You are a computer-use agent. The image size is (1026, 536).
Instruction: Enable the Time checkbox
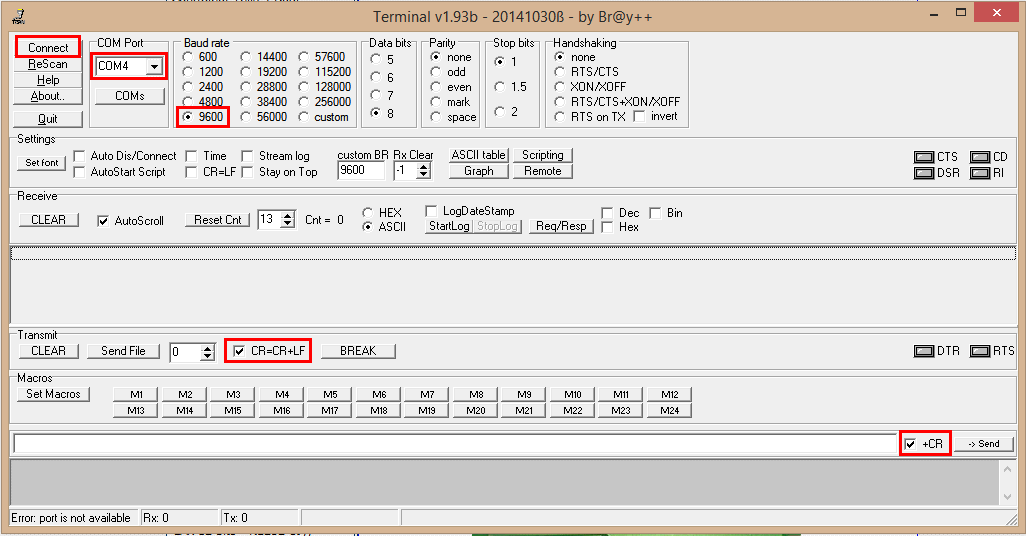(x=192, y=156)
